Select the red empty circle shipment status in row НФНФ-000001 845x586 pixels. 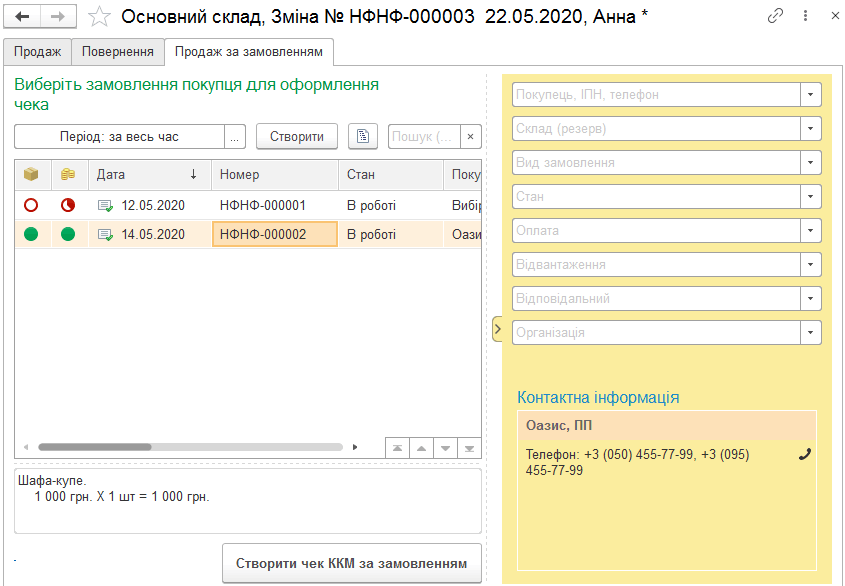click(x=31, y=205)
